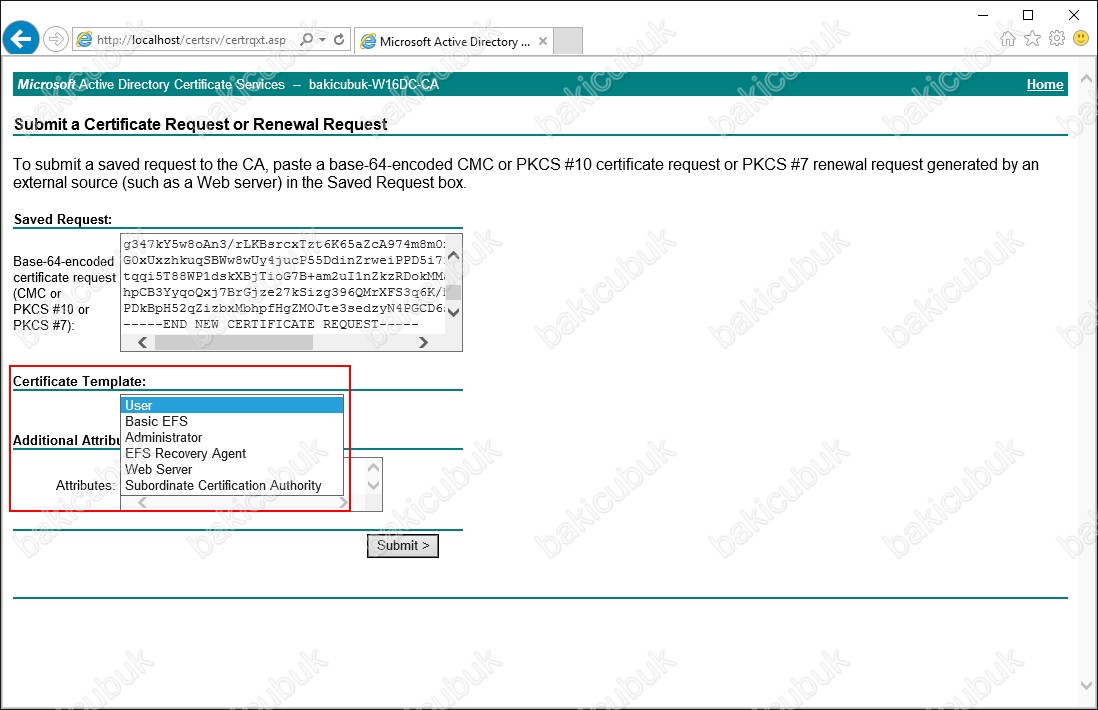Maximize the browser window
Viewport: 1098px width, 710px height.
tap(1028, 15)
